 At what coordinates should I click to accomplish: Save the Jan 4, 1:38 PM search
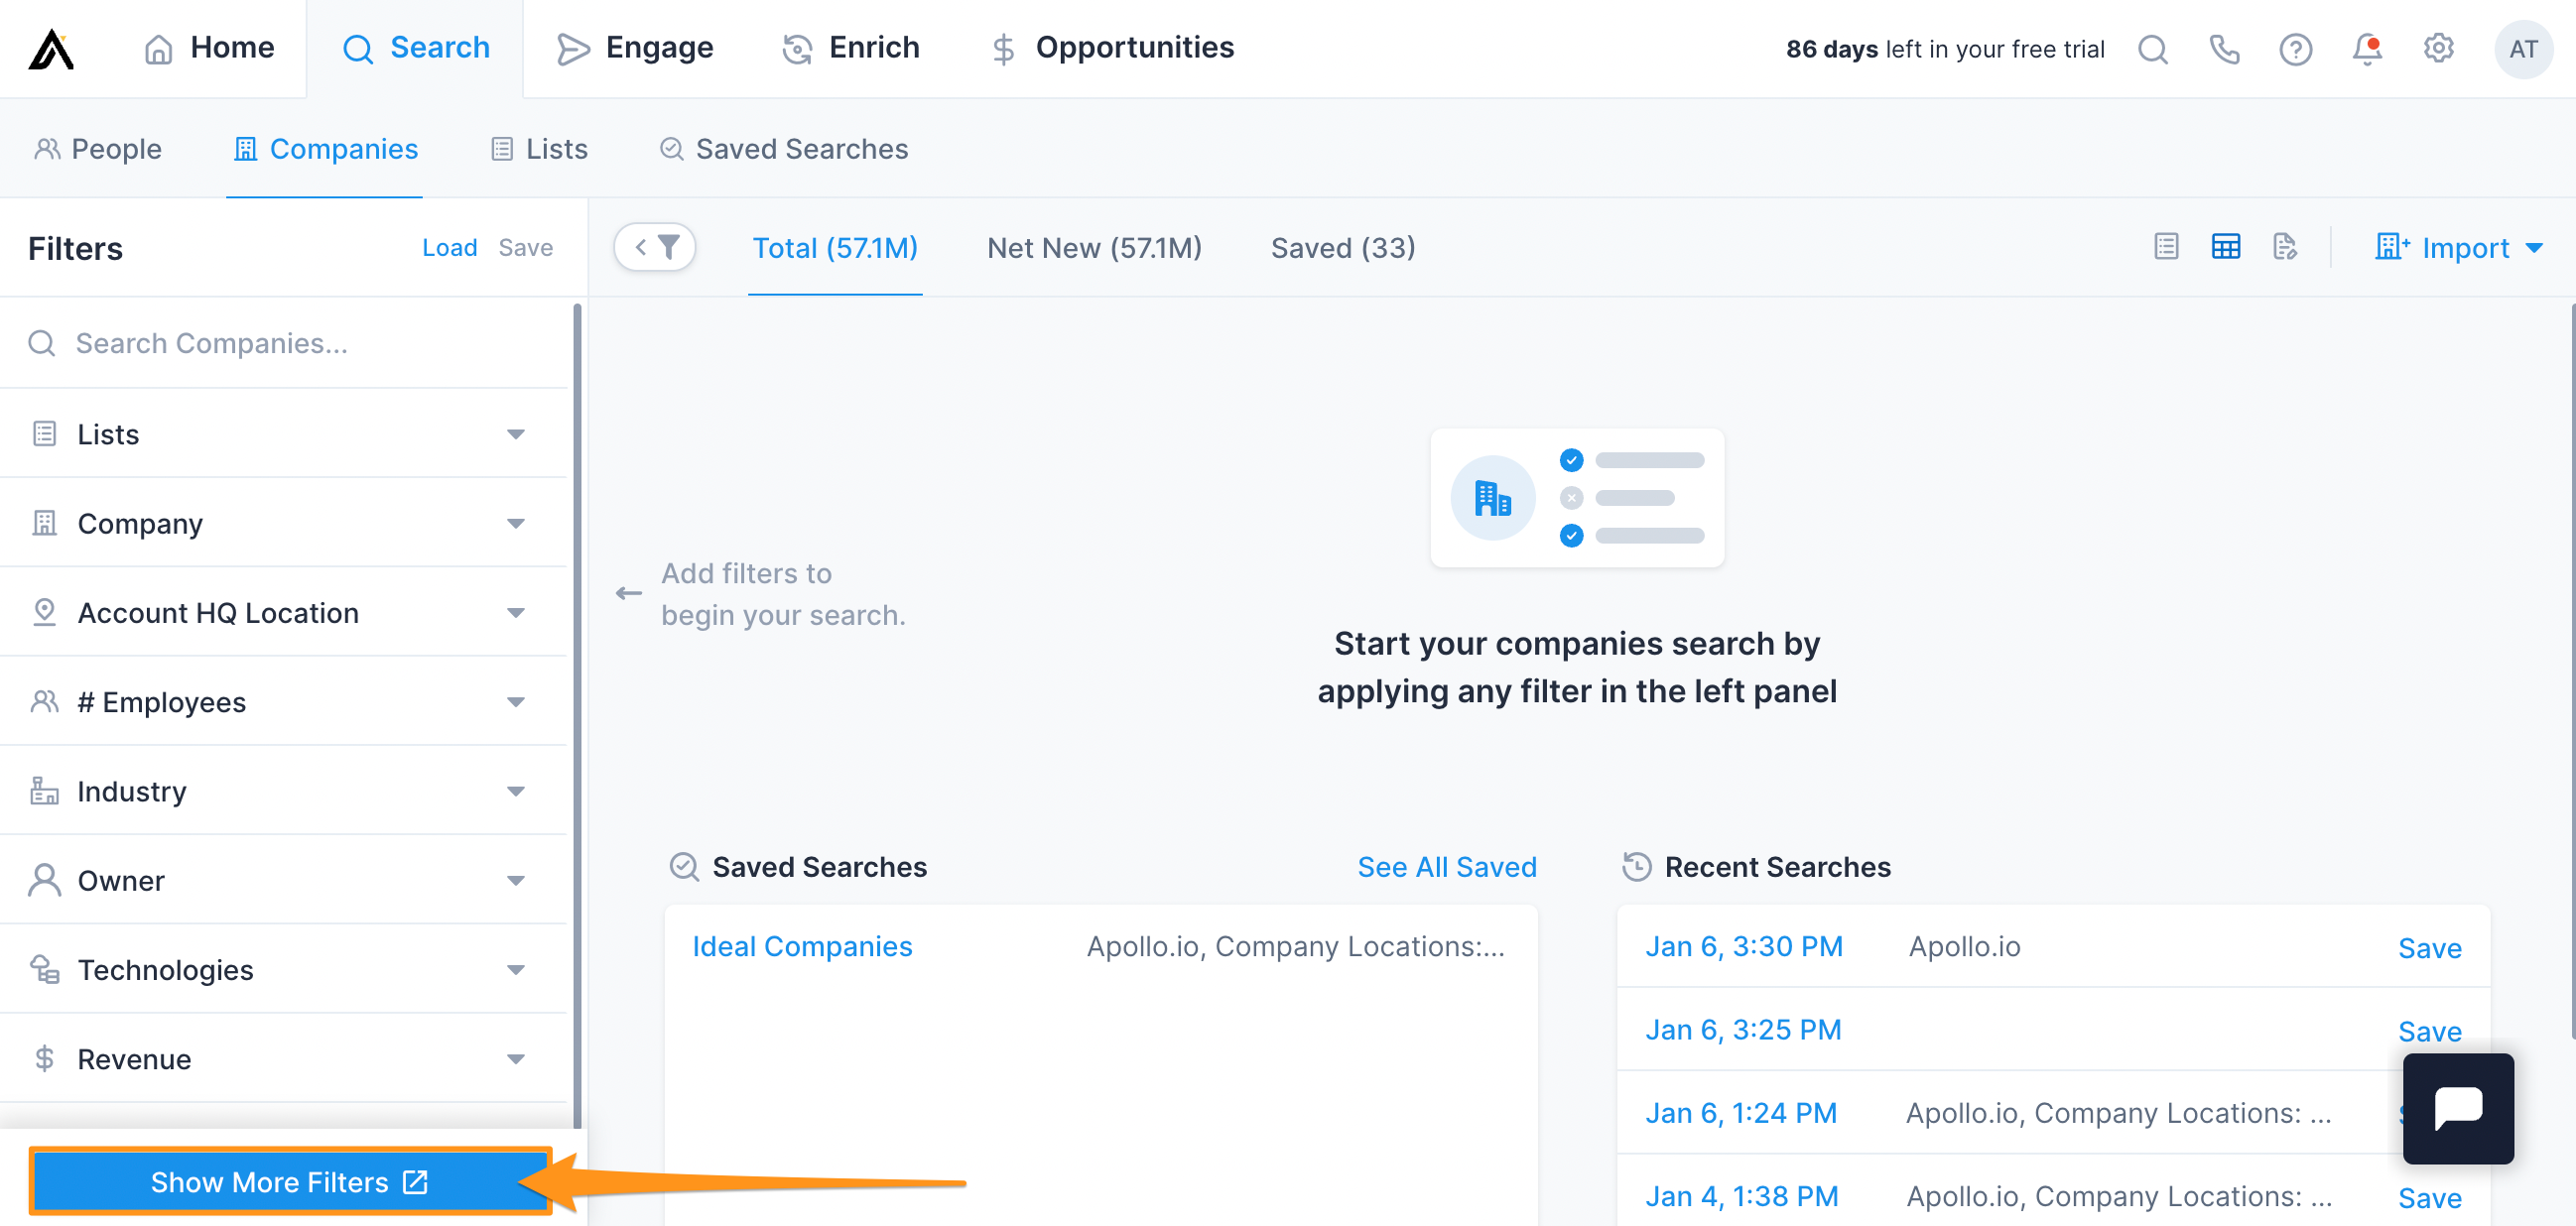[2429, 1198]
